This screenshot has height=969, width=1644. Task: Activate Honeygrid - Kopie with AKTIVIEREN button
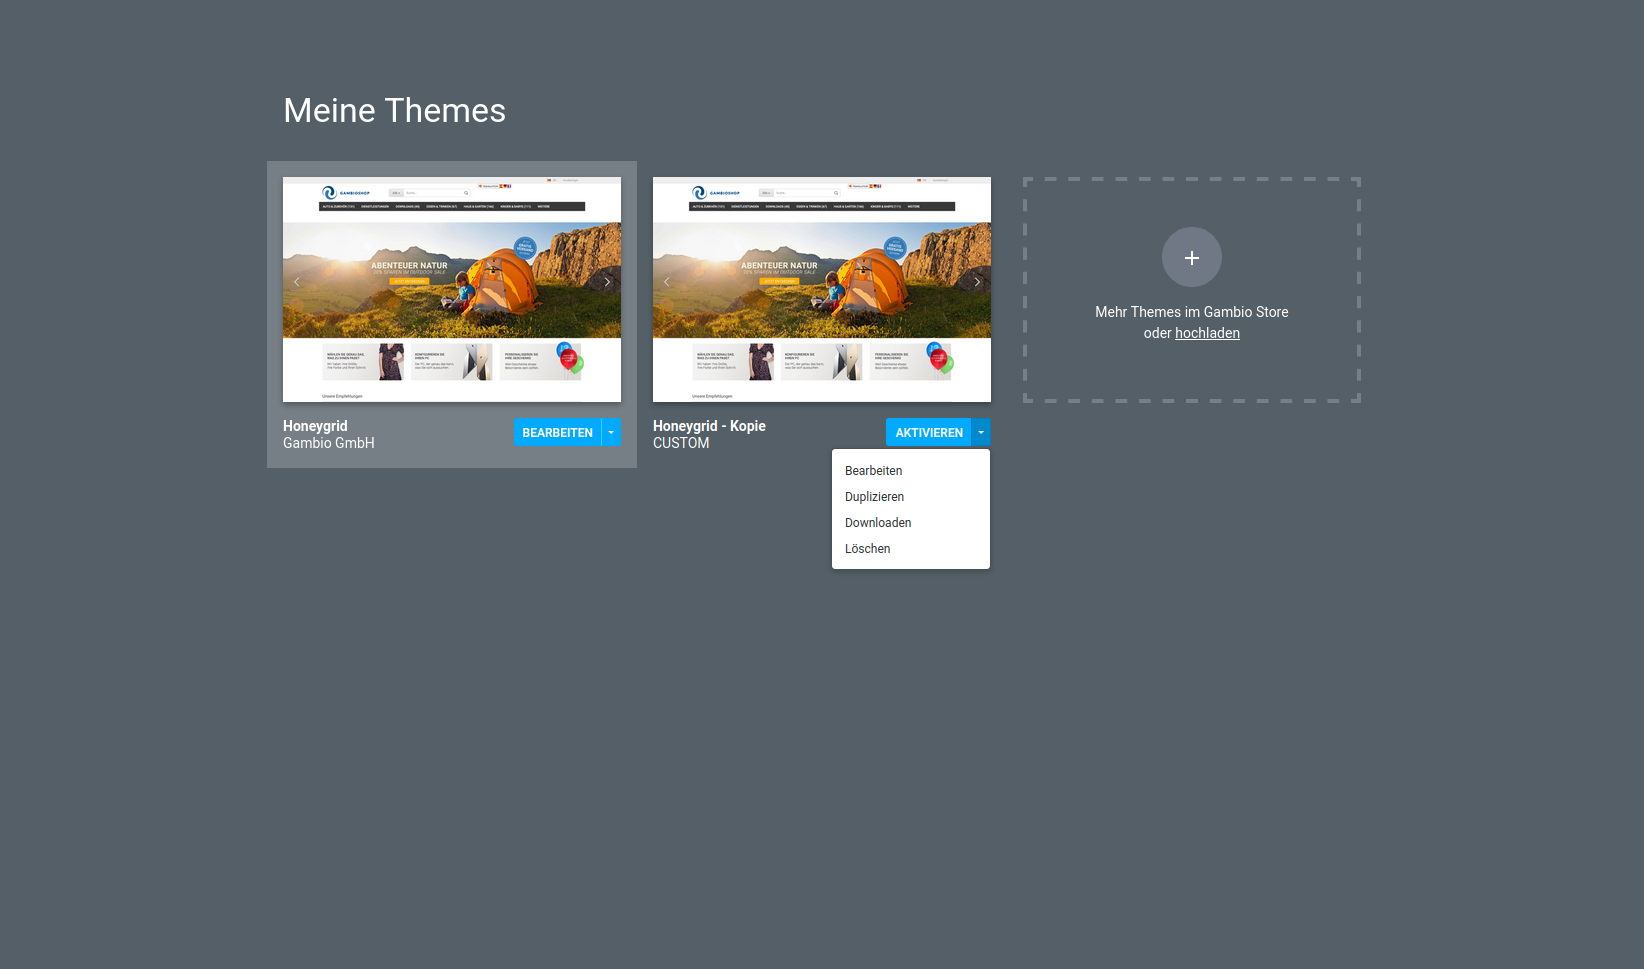point(928,432)
